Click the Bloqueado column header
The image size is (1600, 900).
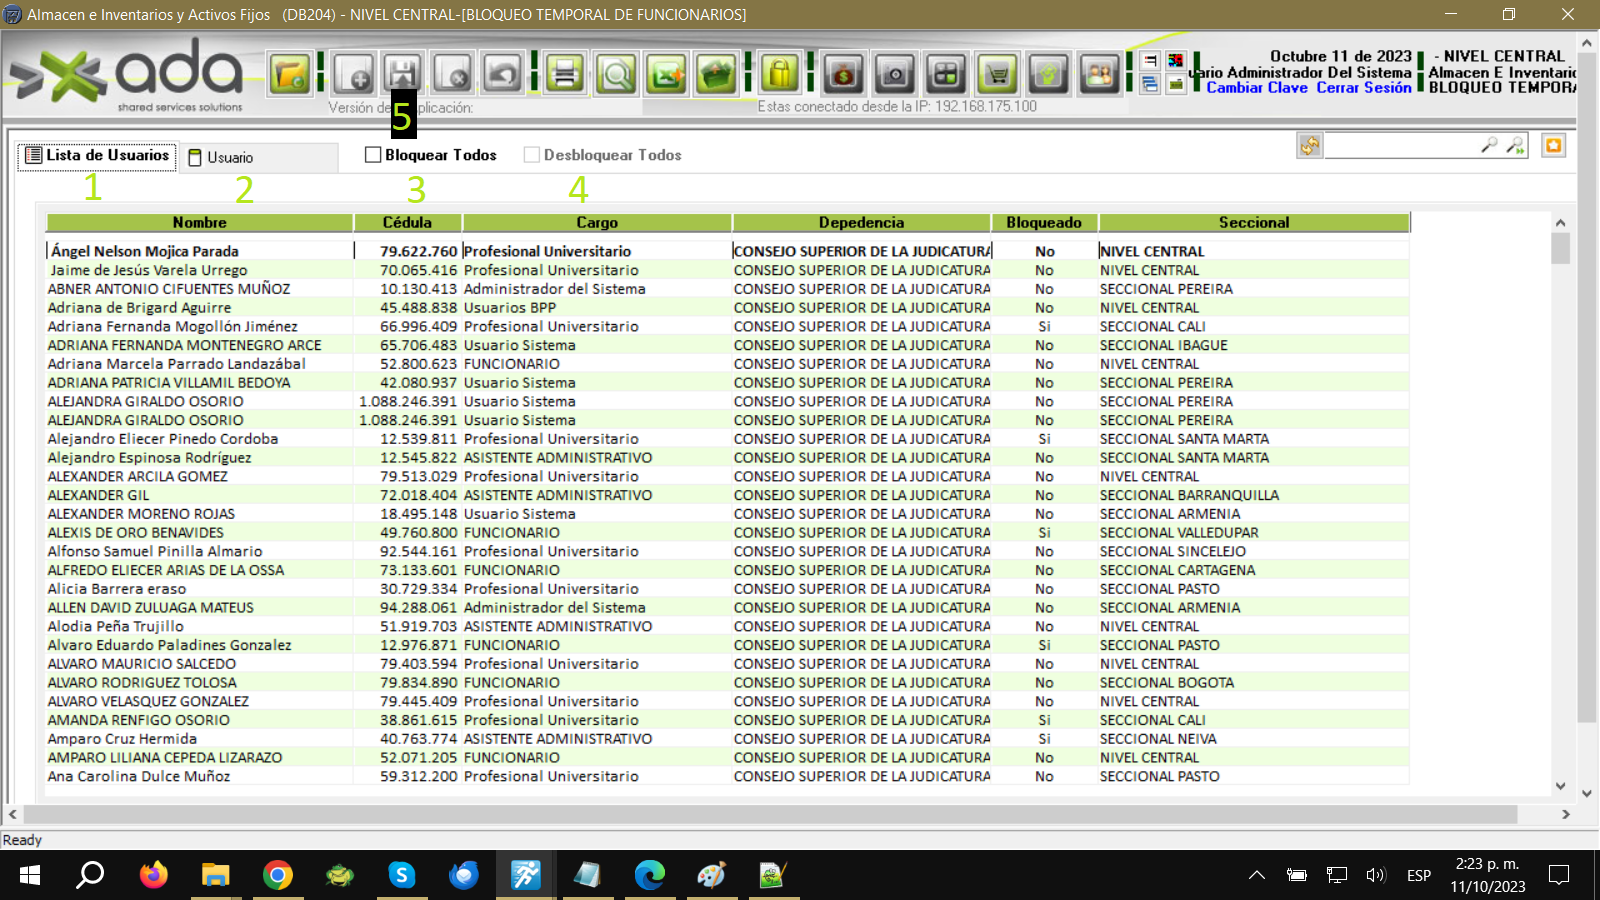pos(1043,222)
